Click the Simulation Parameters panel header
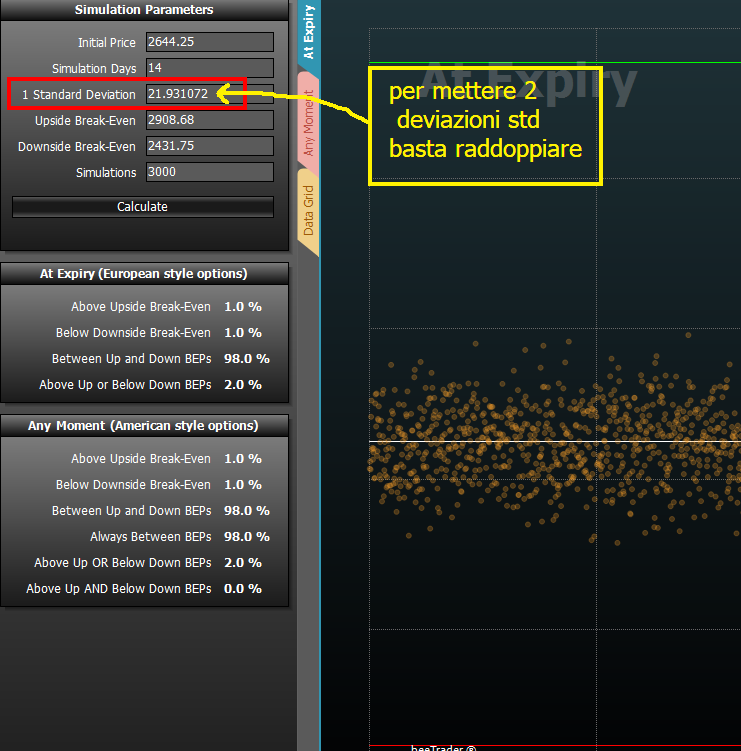 144,10
